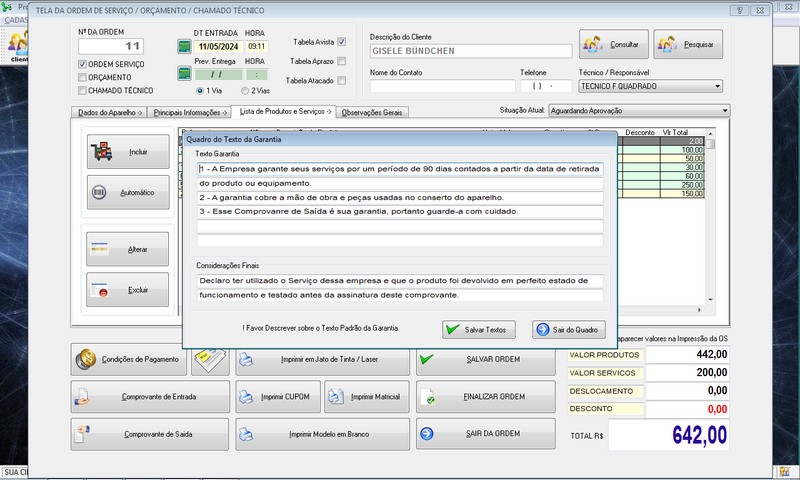Click SAIR DA ORDEM button
The height and width of the screenshot is (480, 800).
(x=486, y=434)
